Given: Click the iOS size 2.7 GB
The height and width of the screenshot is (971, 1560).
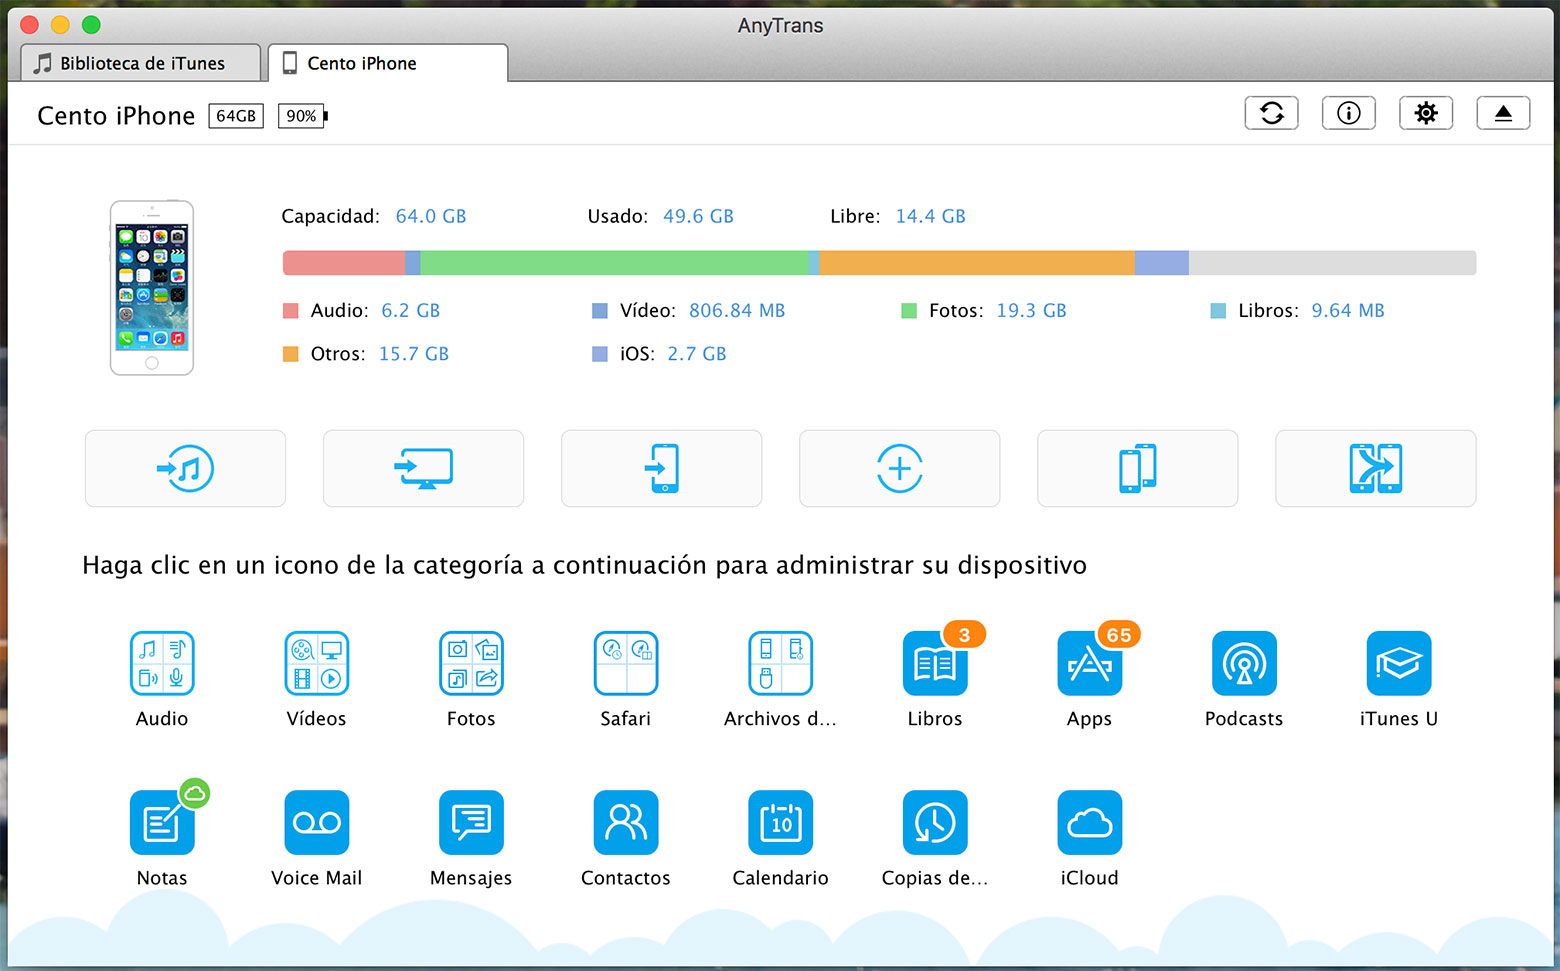Looking at the screenshot, I should 697,354.
